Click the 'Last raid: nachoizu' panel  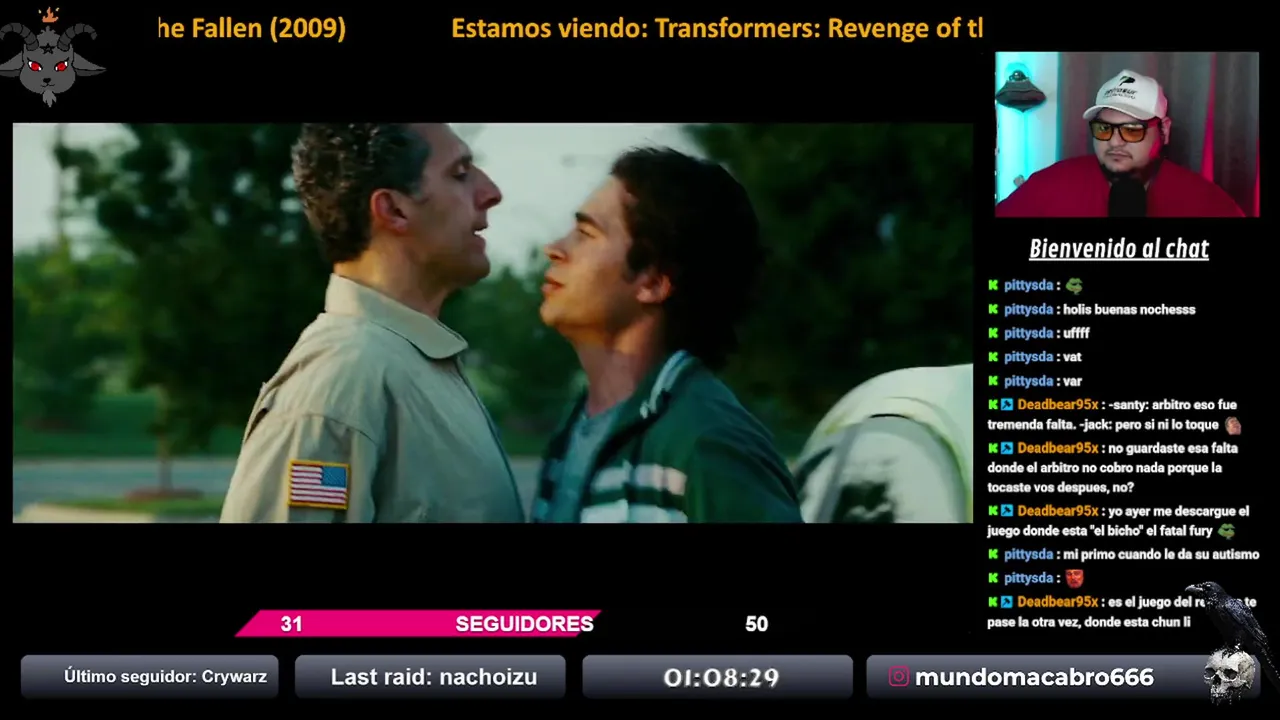click(430, 677)
